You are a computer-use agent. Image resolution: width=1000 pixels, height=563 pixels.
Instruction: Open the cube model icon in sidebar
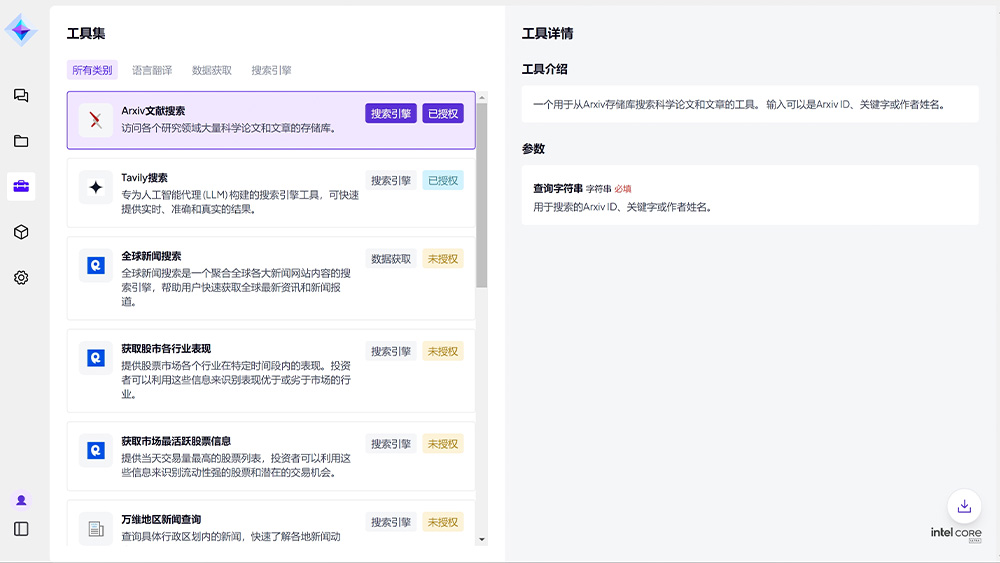pos(21,232)
